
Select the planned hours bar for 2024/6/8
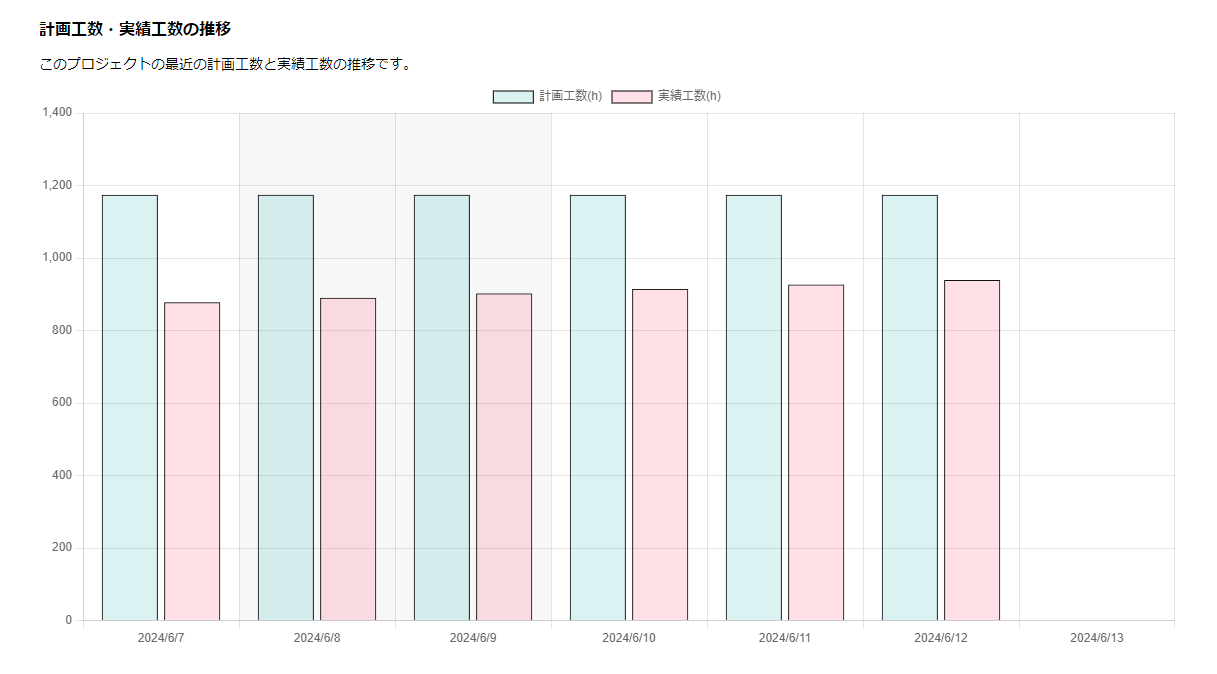point(286,408)
